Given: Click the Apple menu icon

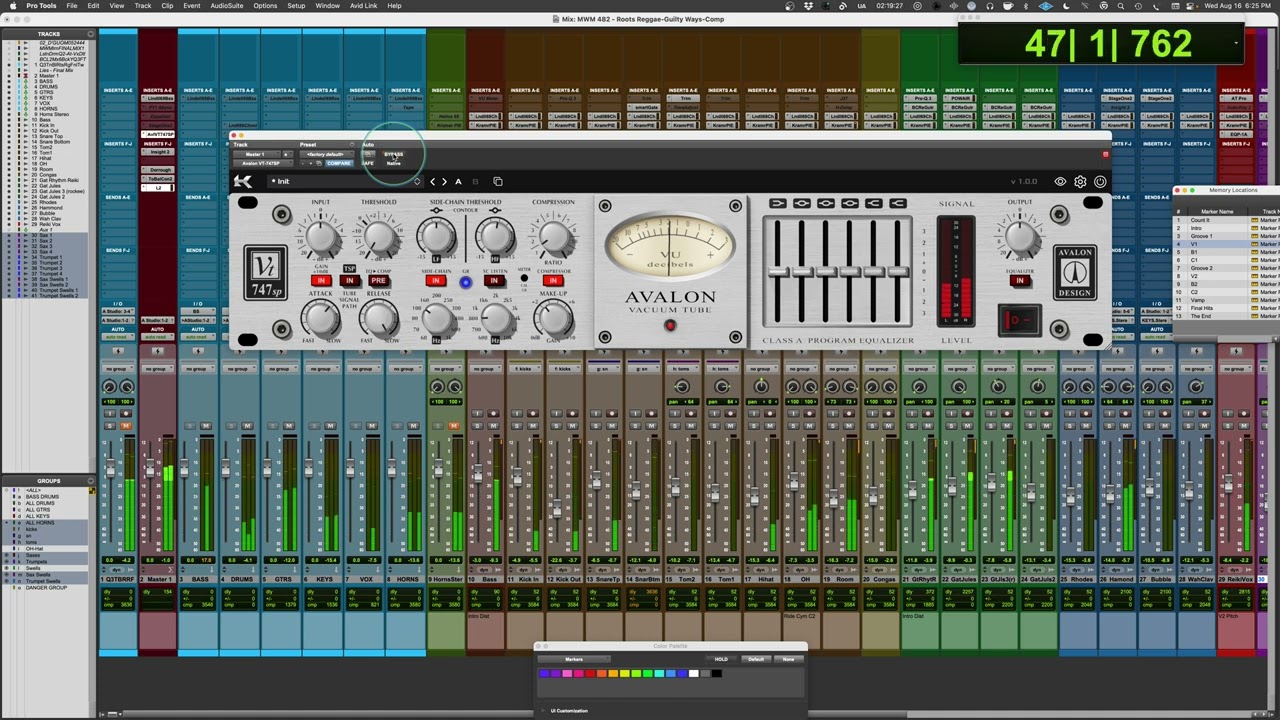Looking at the screenshot, I should point(12,6).
